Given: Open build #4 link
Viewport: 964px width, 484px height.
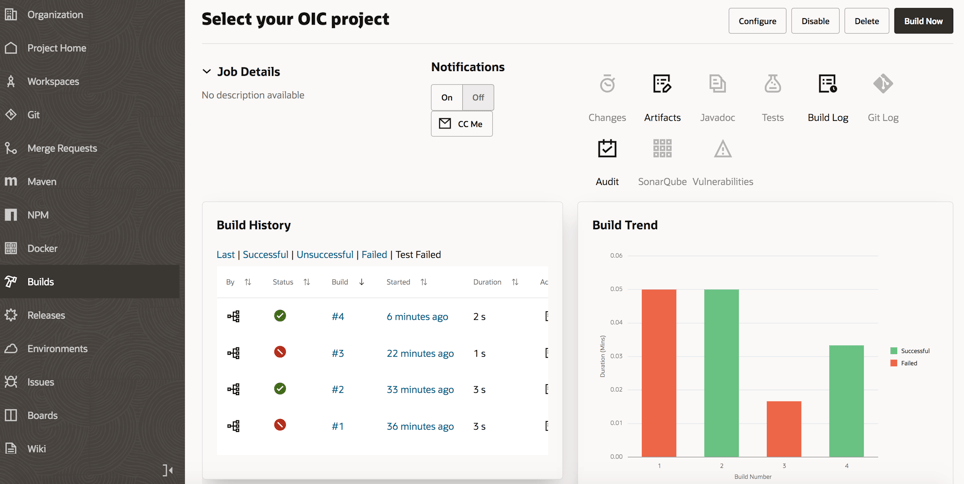Looking at the screenshot, I should coord(338,317).
